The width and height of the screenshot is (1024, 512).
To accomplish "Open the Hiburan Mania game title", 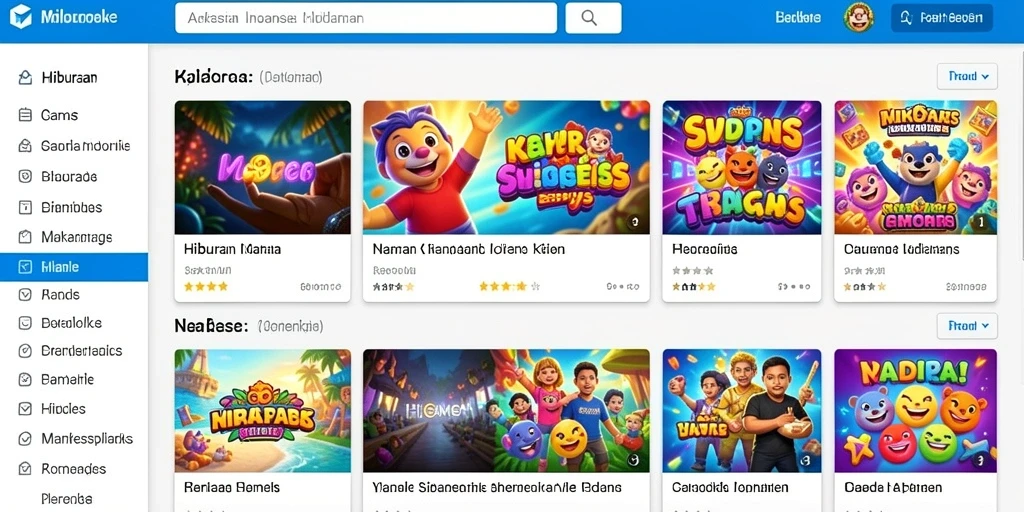I will click(232, 249).
